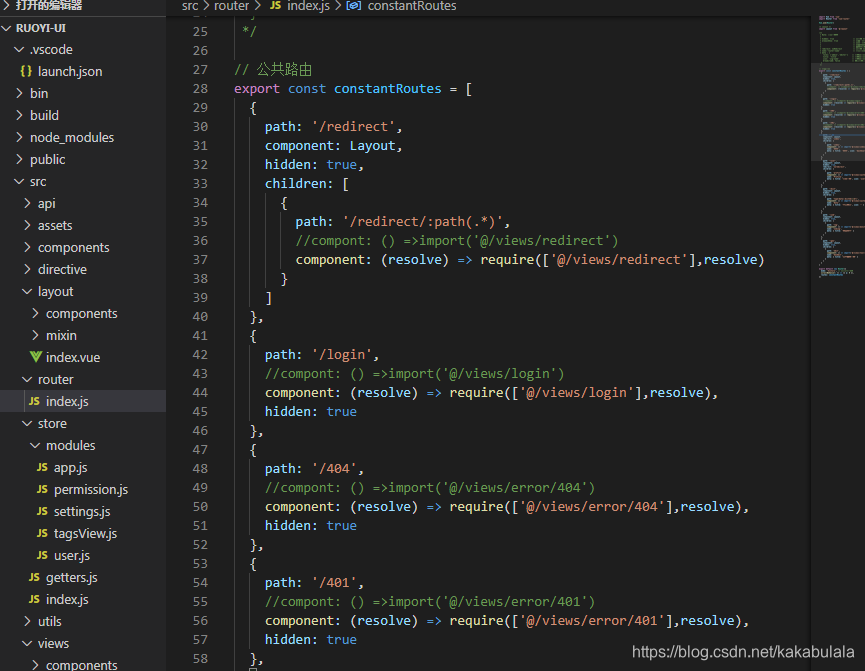Click the JS icon of store index.js
This screenshot has height=671, width=865.
coord(34,599)
